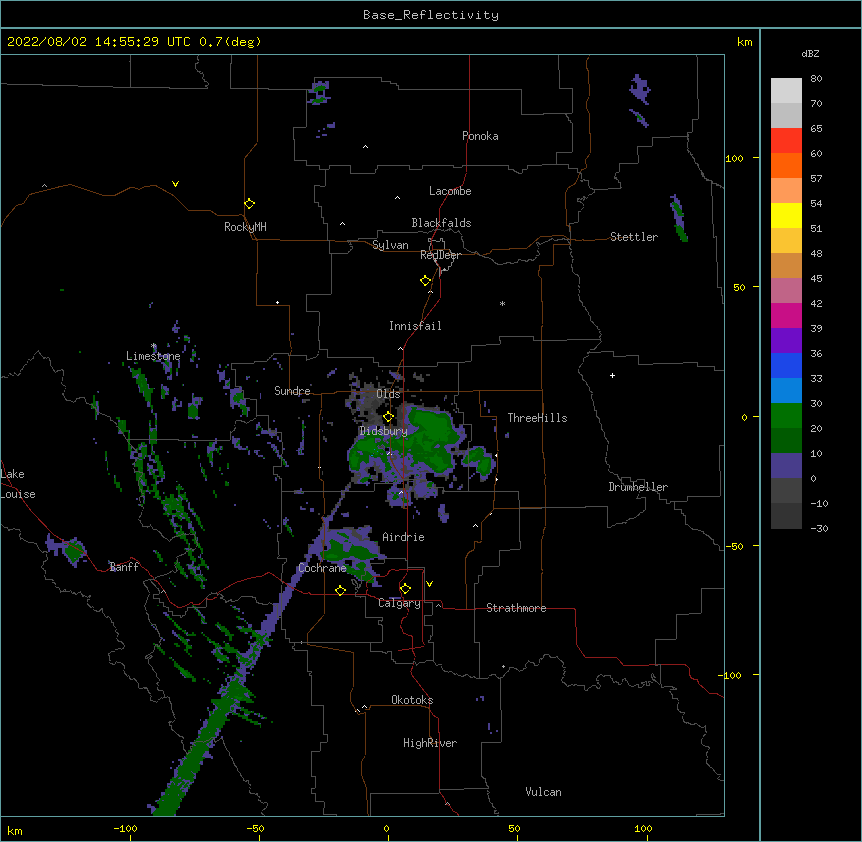Click the Banff label
Viewport: 862px width, 842px height.
coord(124,567)
